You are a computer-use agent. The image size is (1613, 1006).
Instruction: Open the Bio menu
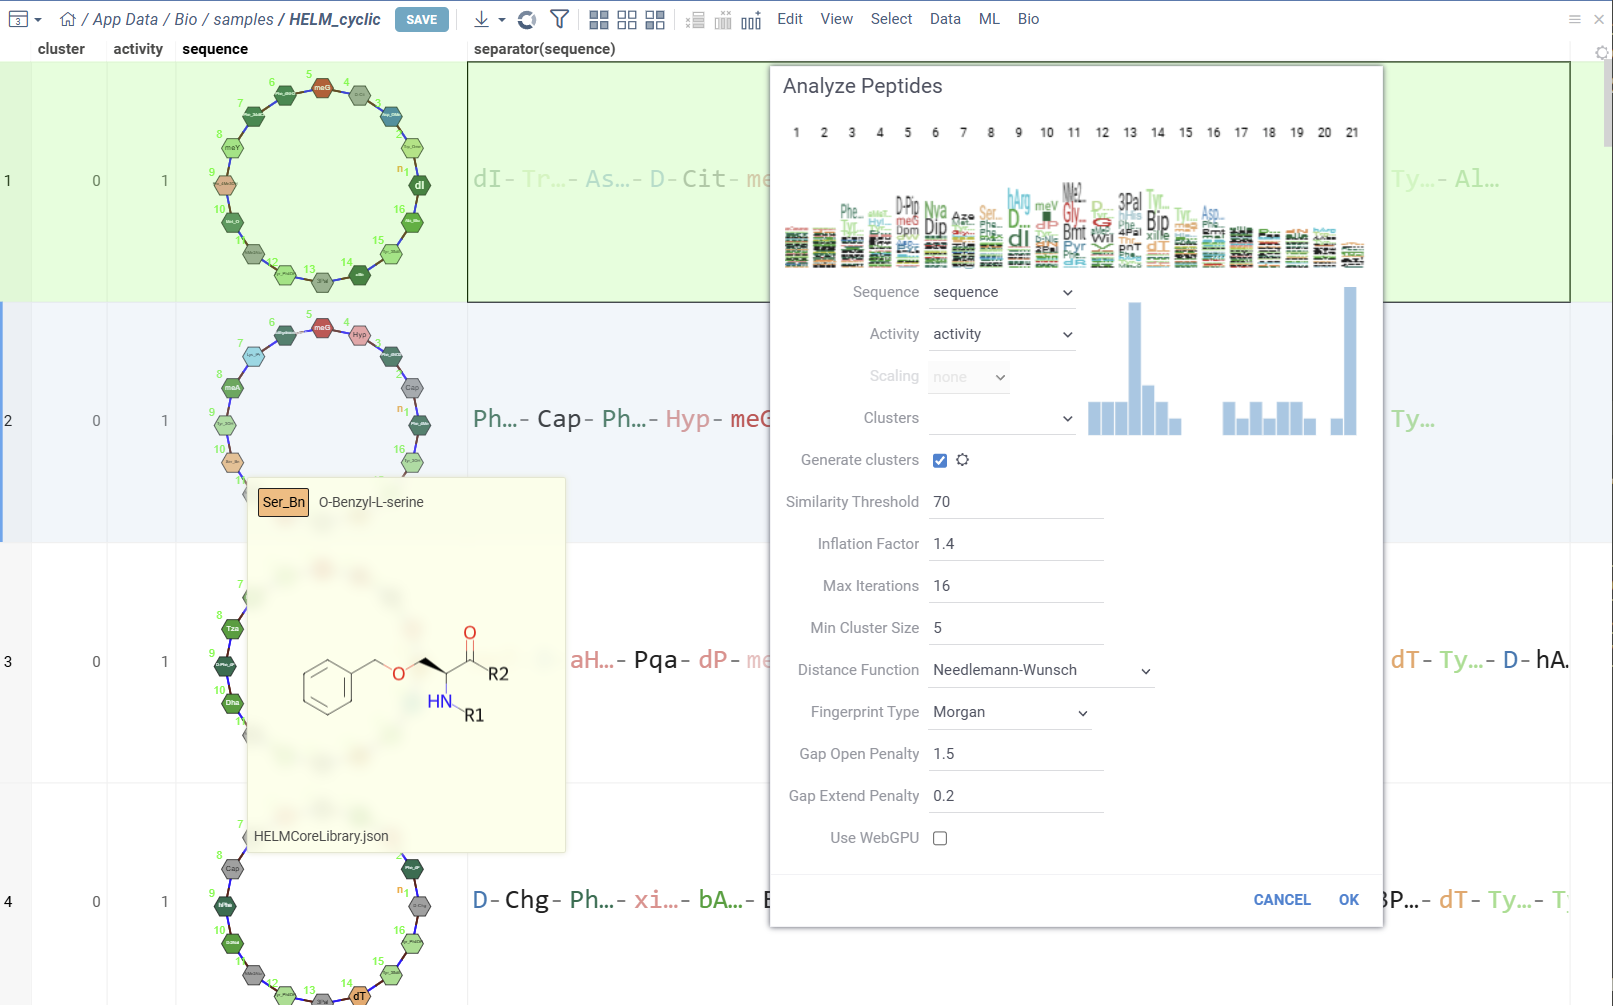[1028, 18]
